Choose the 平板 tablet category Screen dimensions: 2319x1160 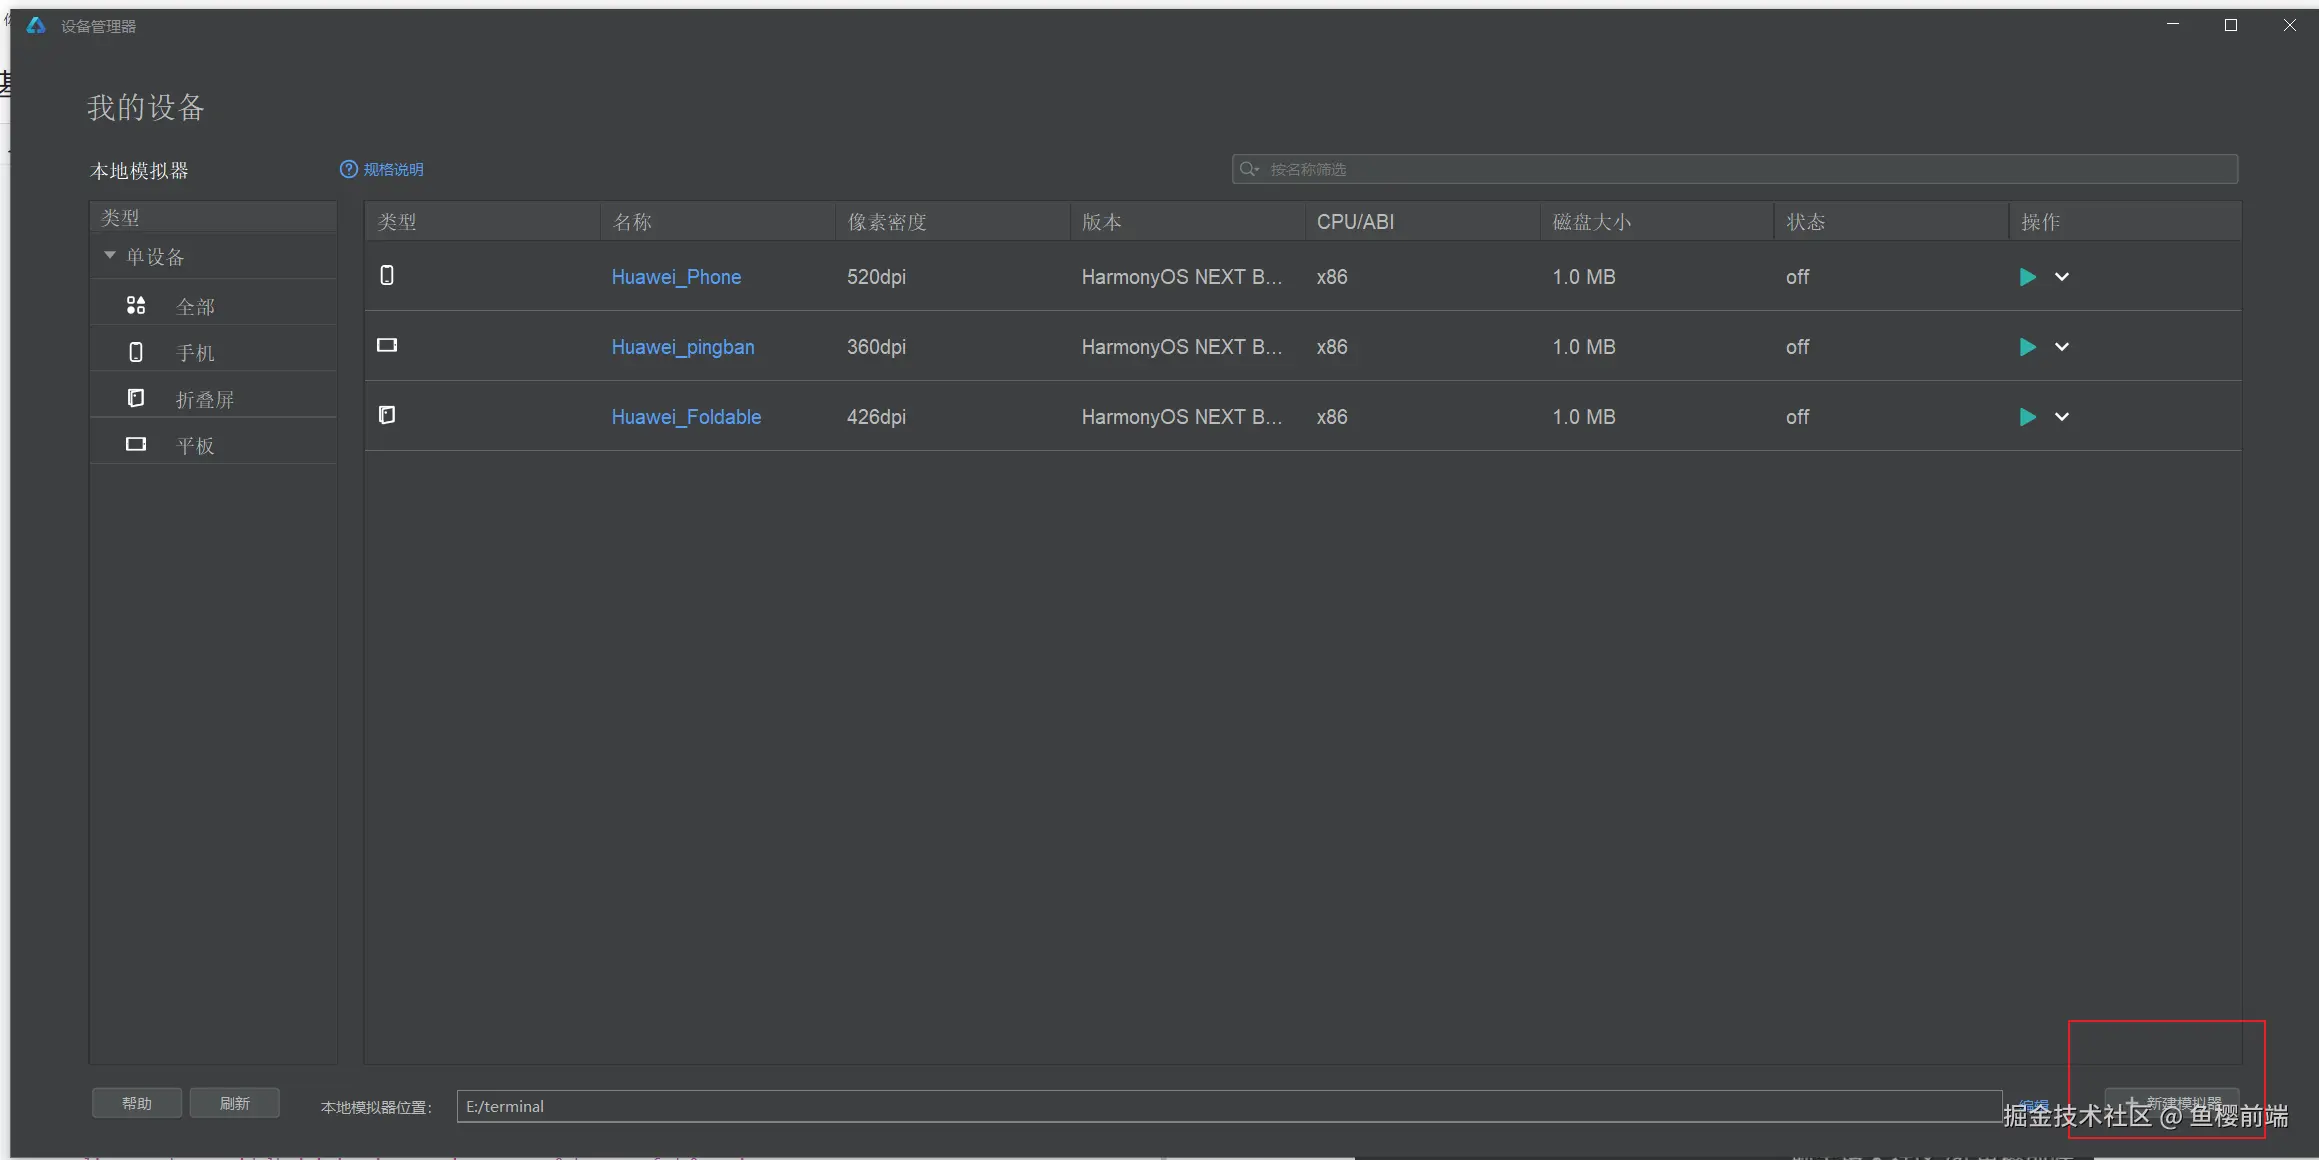click(x=195, y=446)
